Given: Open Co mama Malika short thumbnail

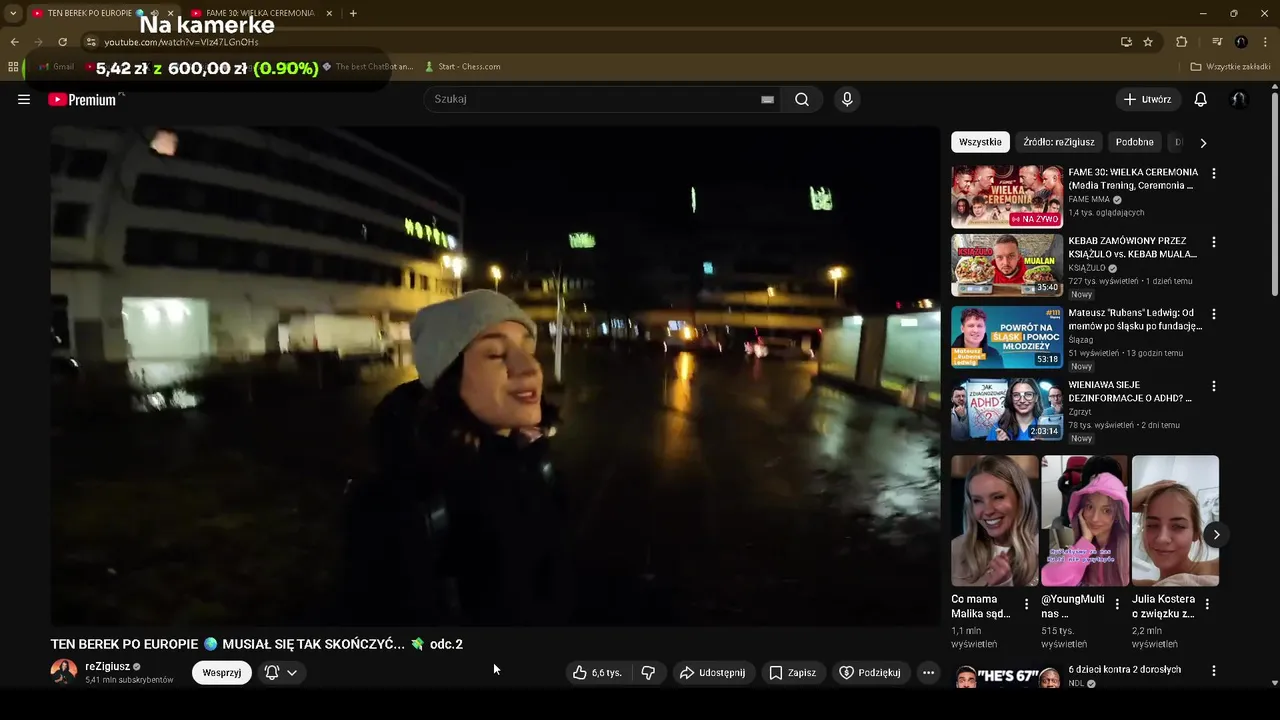Looking at the screenshot, I should pyautogui.click(x=995, y=521).
